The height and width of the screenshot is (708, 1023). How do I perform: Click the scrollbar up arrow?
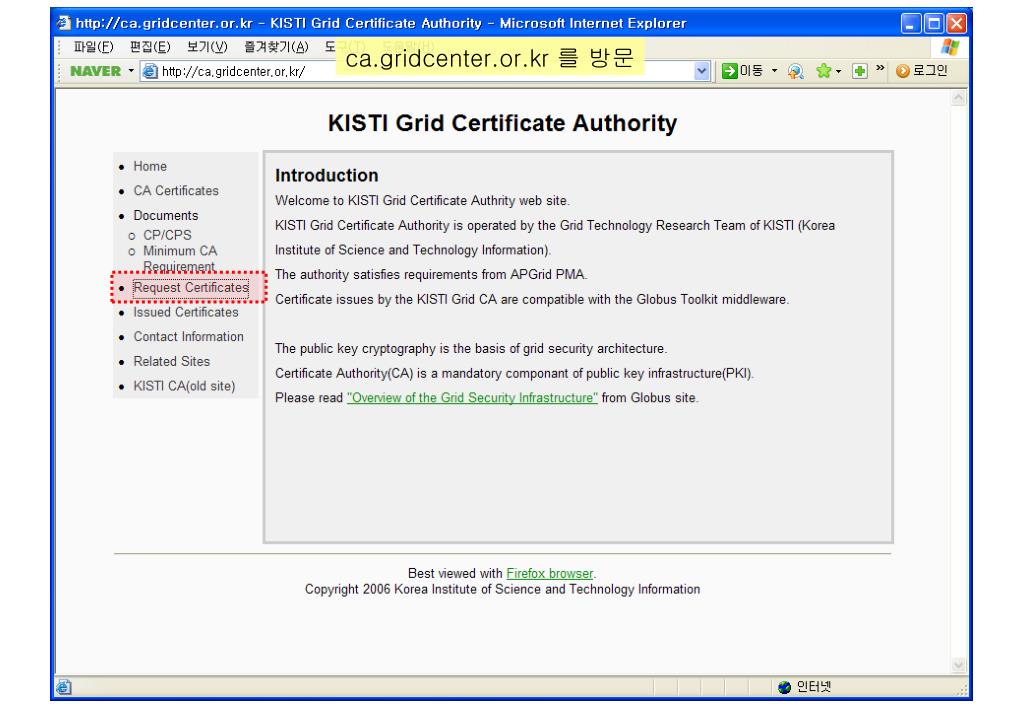click(958, 98)
